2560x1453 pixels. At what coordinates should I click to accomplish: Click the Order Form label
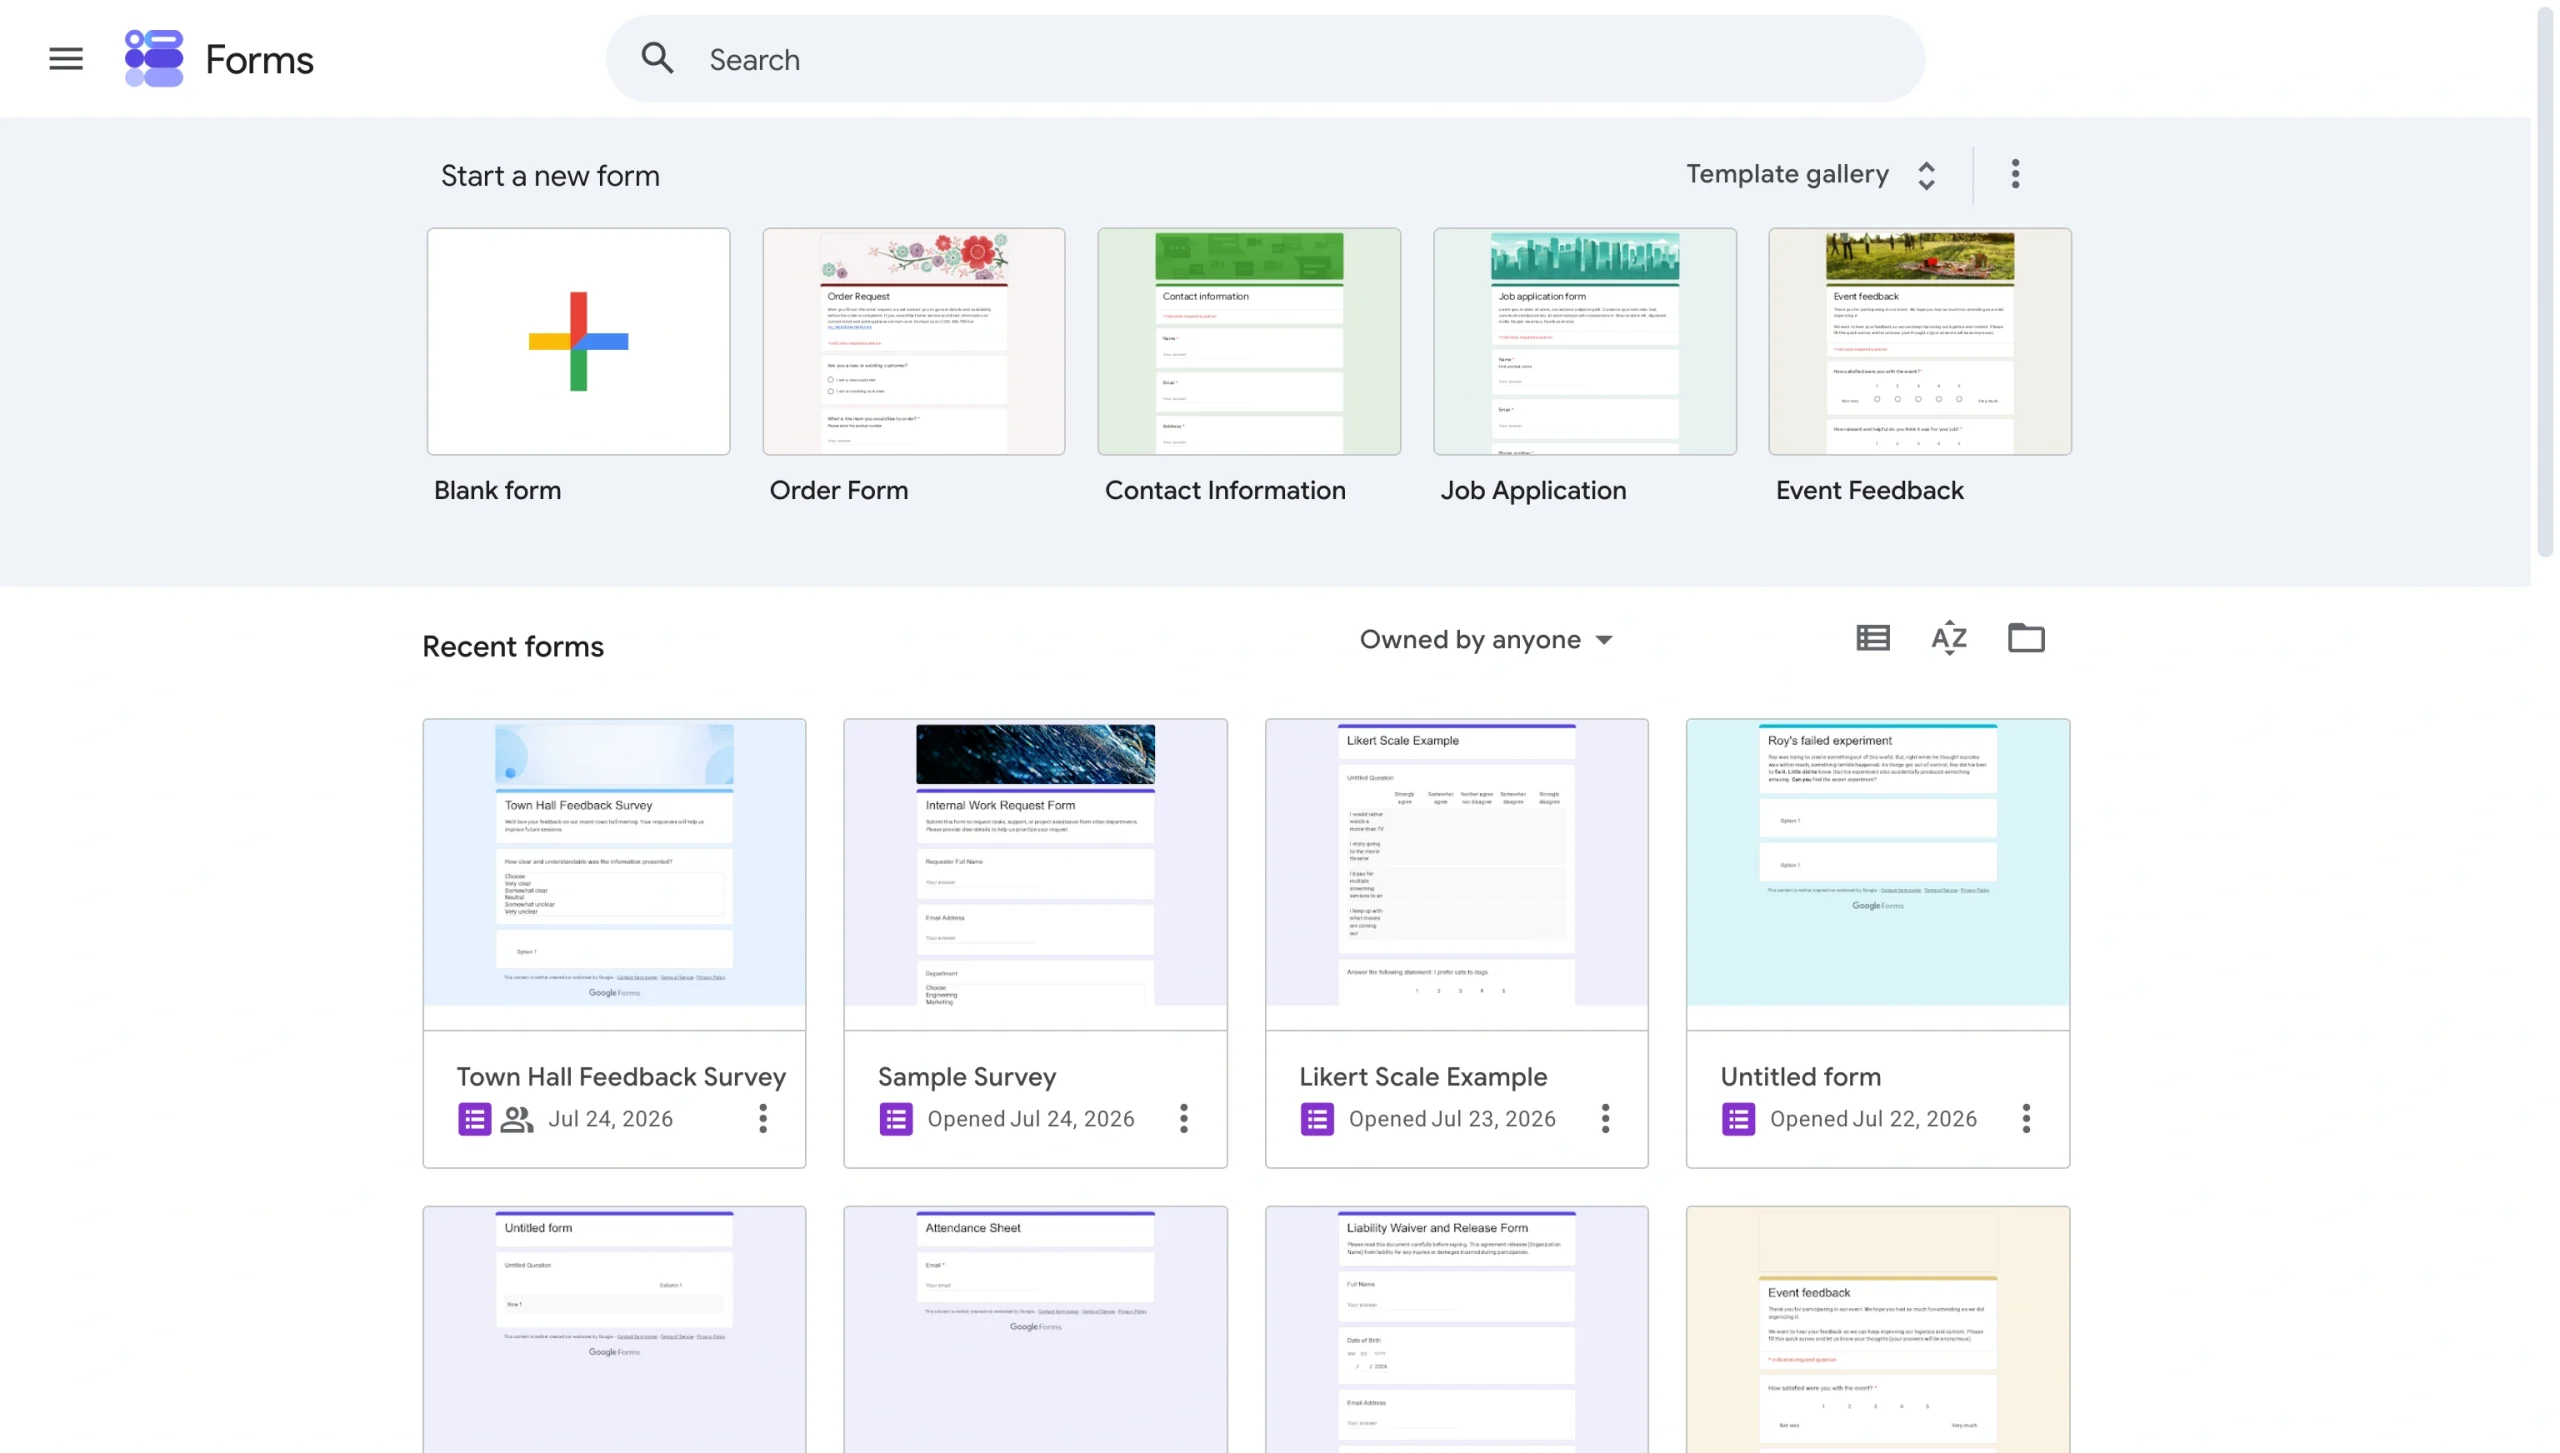(838, 491)
